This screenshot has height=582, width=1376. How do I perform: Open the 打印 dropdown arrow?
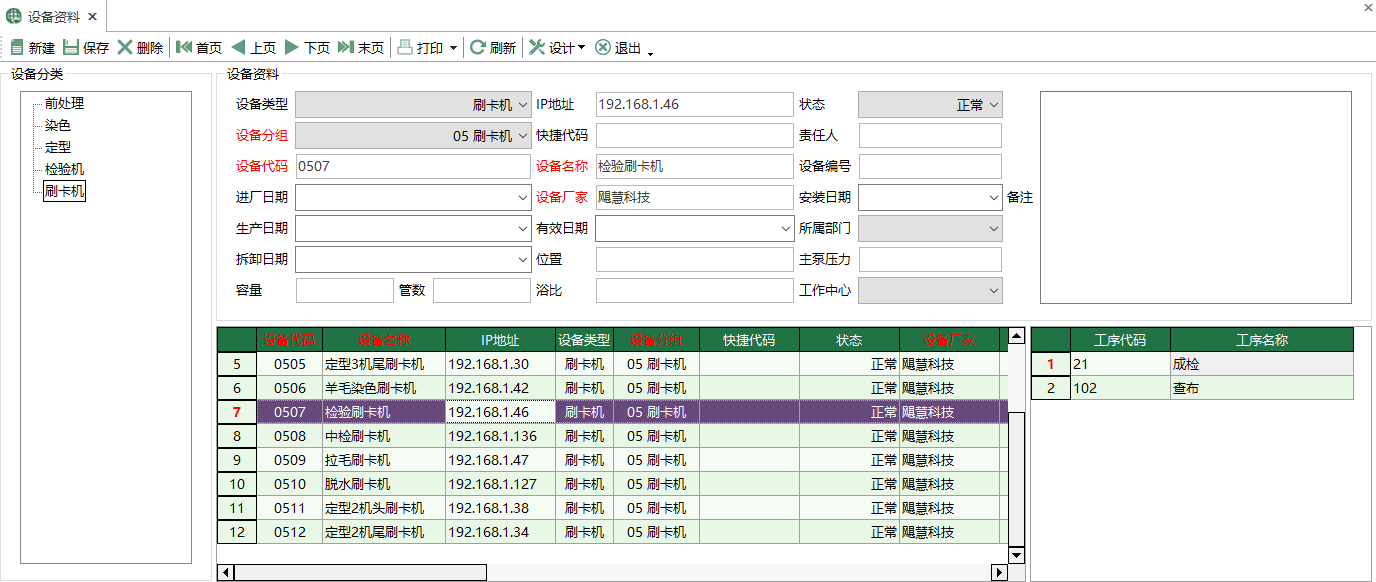point(453,48)
